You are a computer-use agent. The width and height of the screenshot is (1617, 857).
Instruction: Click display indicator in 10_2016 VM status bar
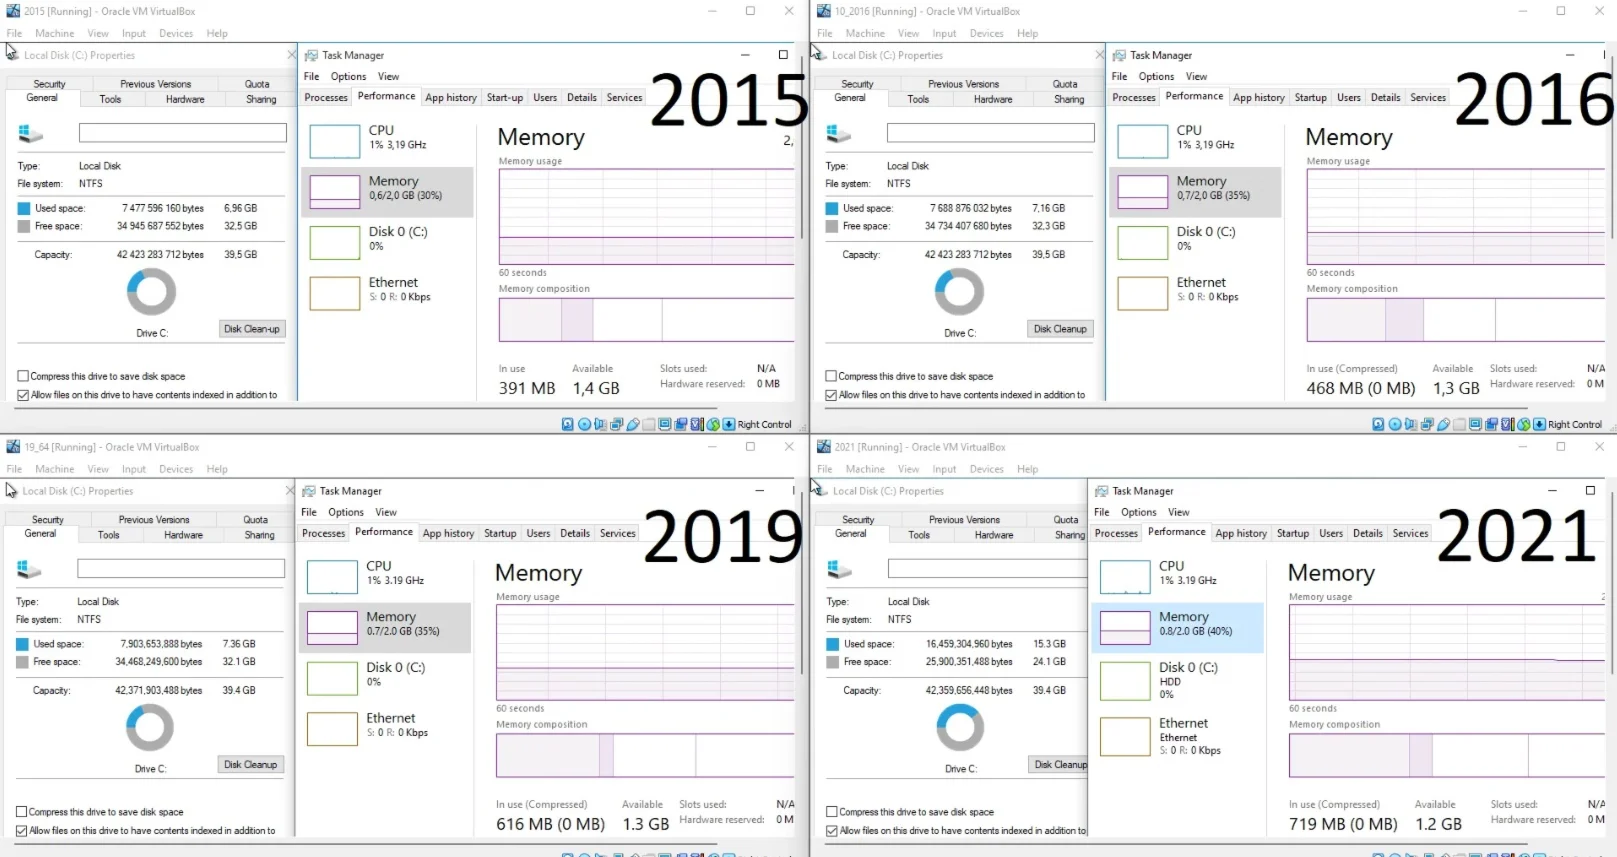[1475, 424]
